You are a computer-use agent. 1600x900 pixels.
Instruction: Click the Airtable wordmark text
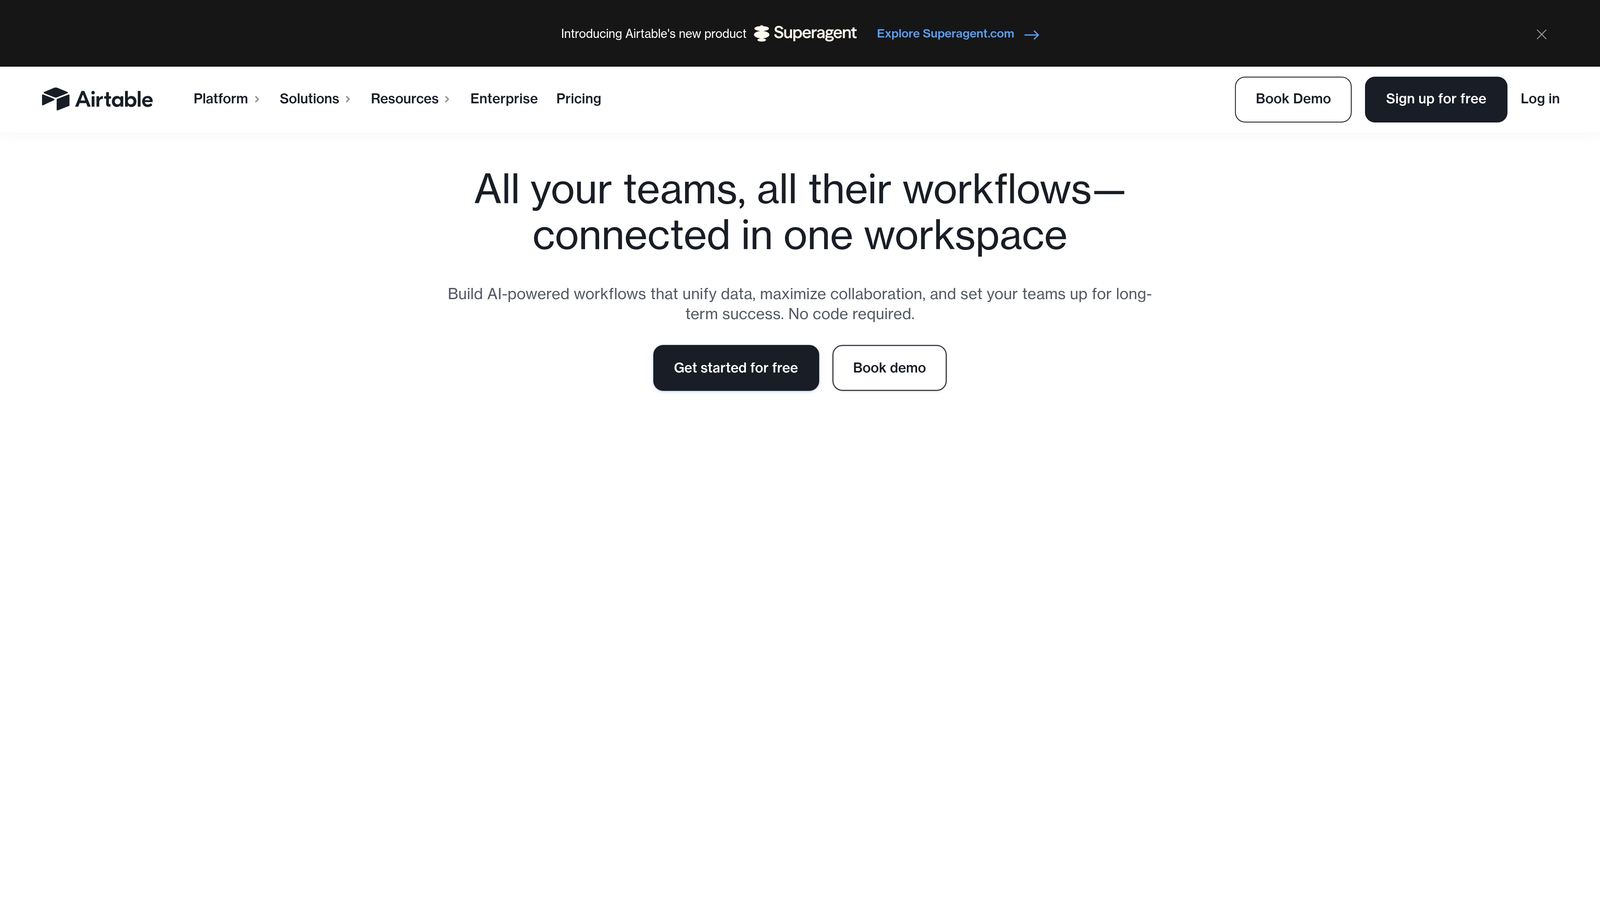tap(112, 98)
